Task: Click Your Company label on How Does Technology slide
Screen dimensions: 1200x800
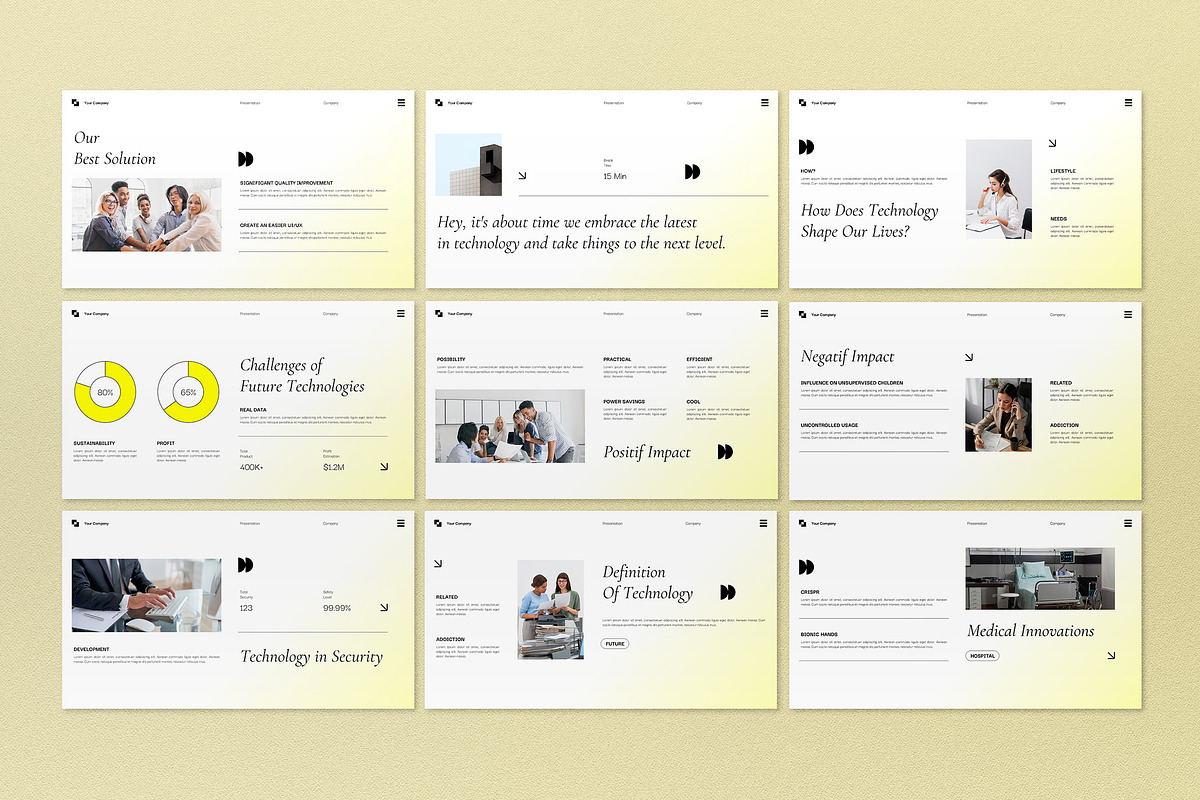Action: pos(824,103)
